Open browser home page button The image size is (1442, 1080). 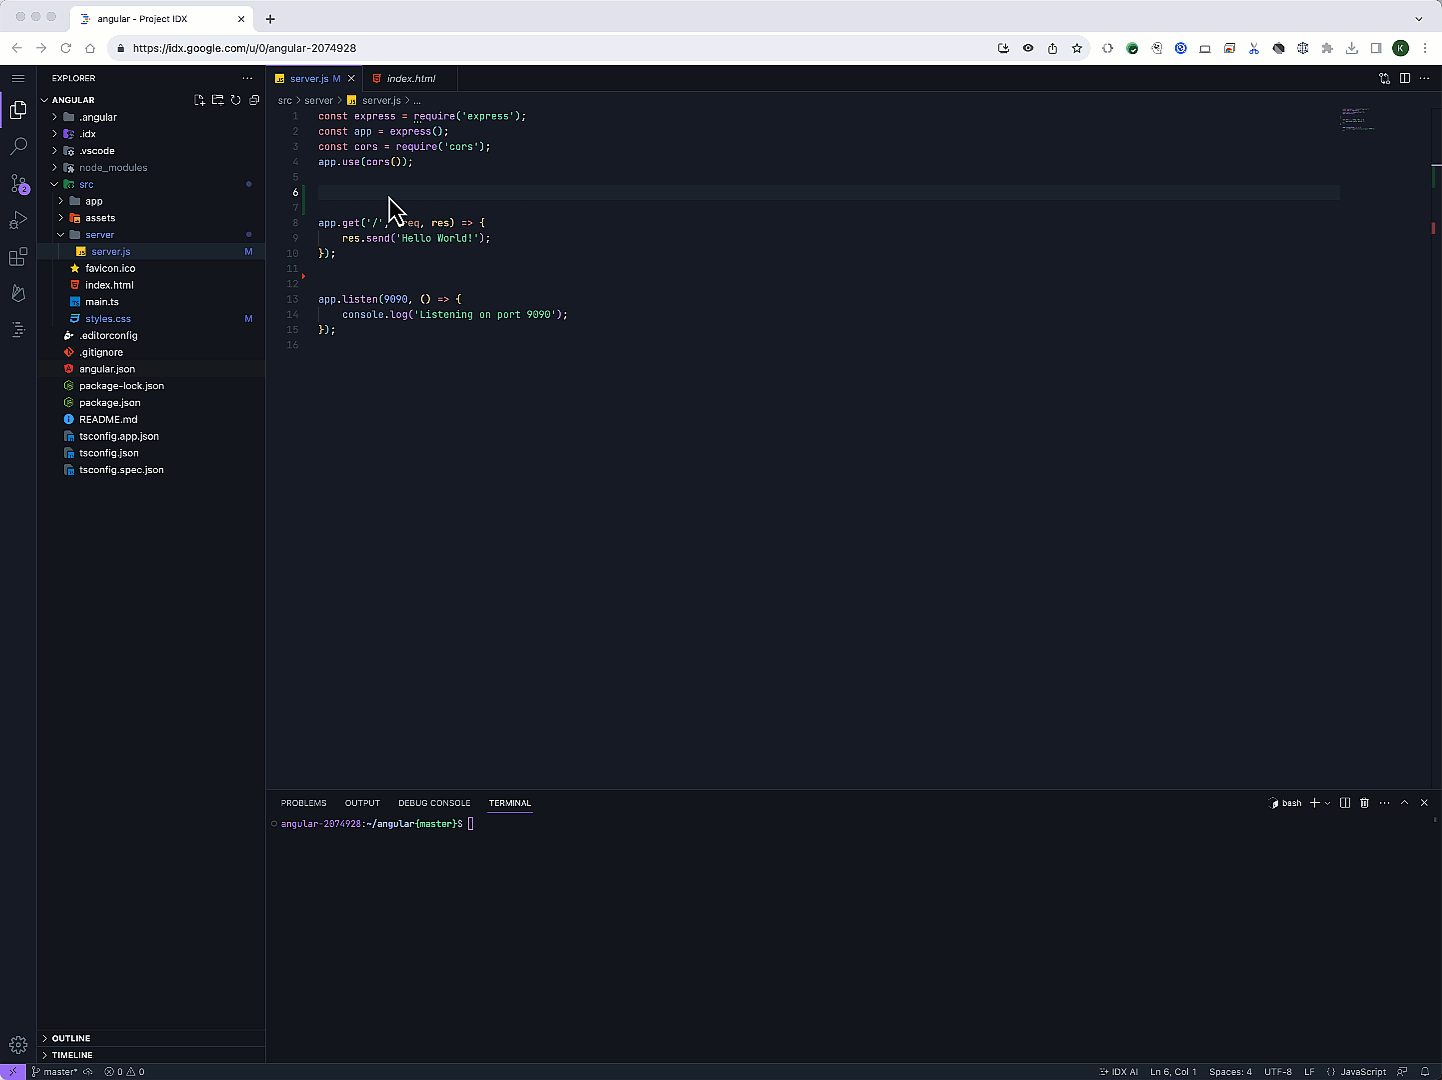click(x=90, y=48)
